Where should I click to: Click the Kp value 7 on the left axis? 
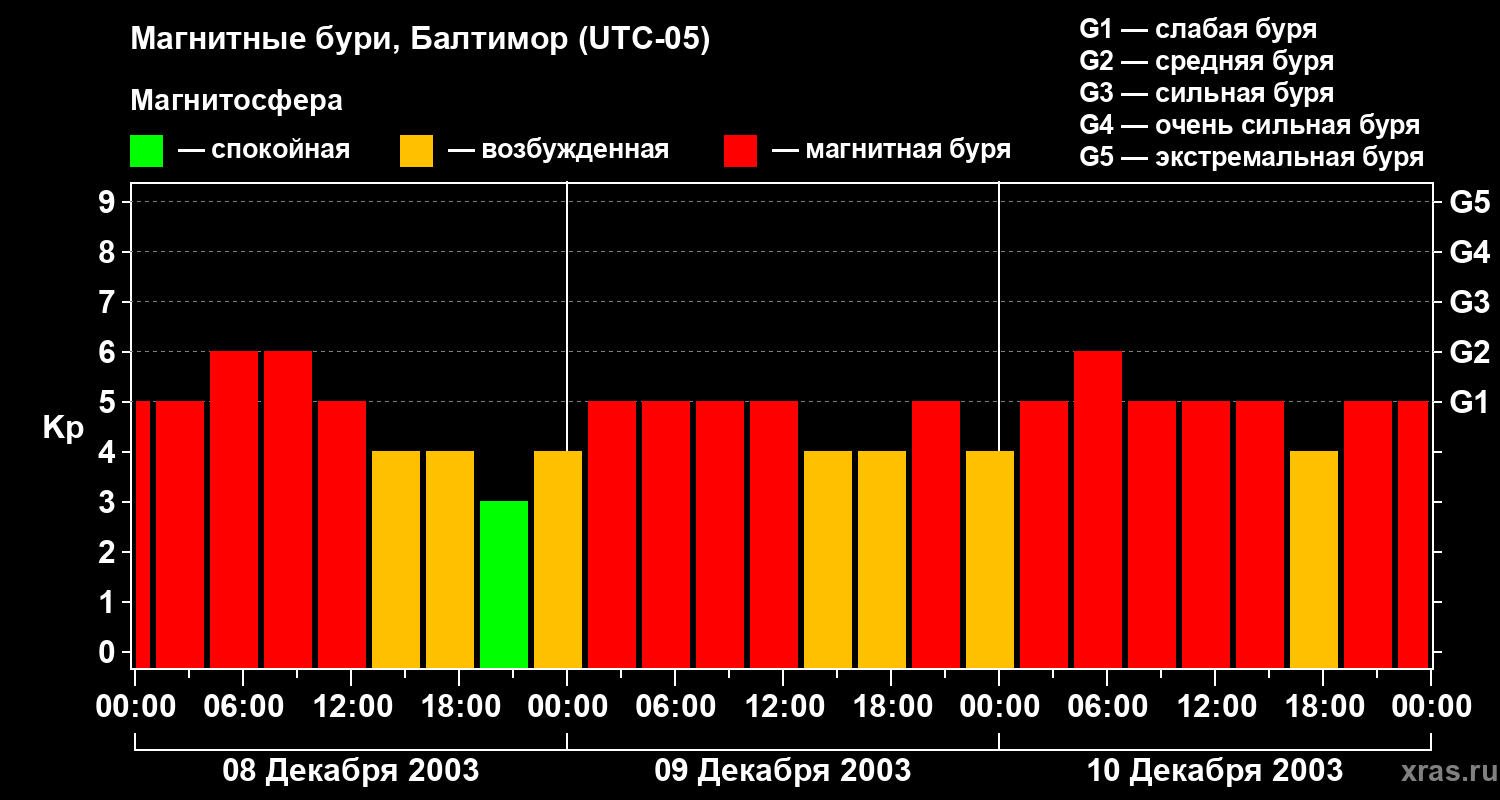pyautogui.click(x=109, y=302)
